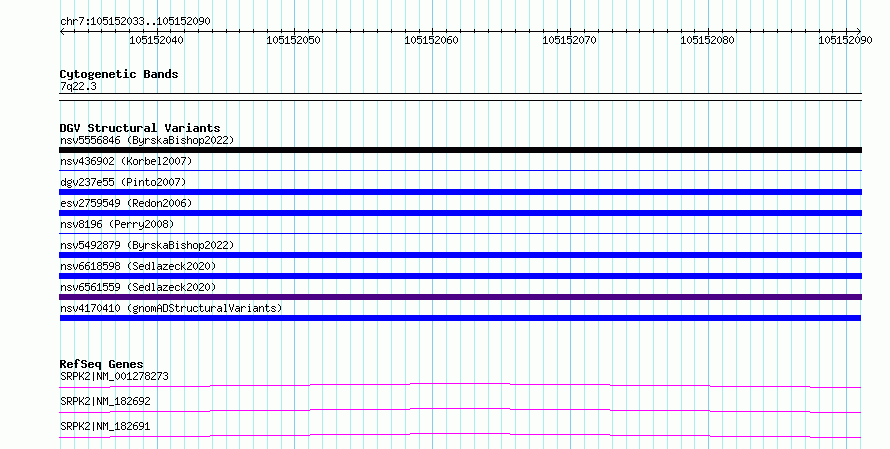Click the blue esv2759549 variant bar
Image resolution: width=890 pixels, height=449 pixels.
point(460,213)
